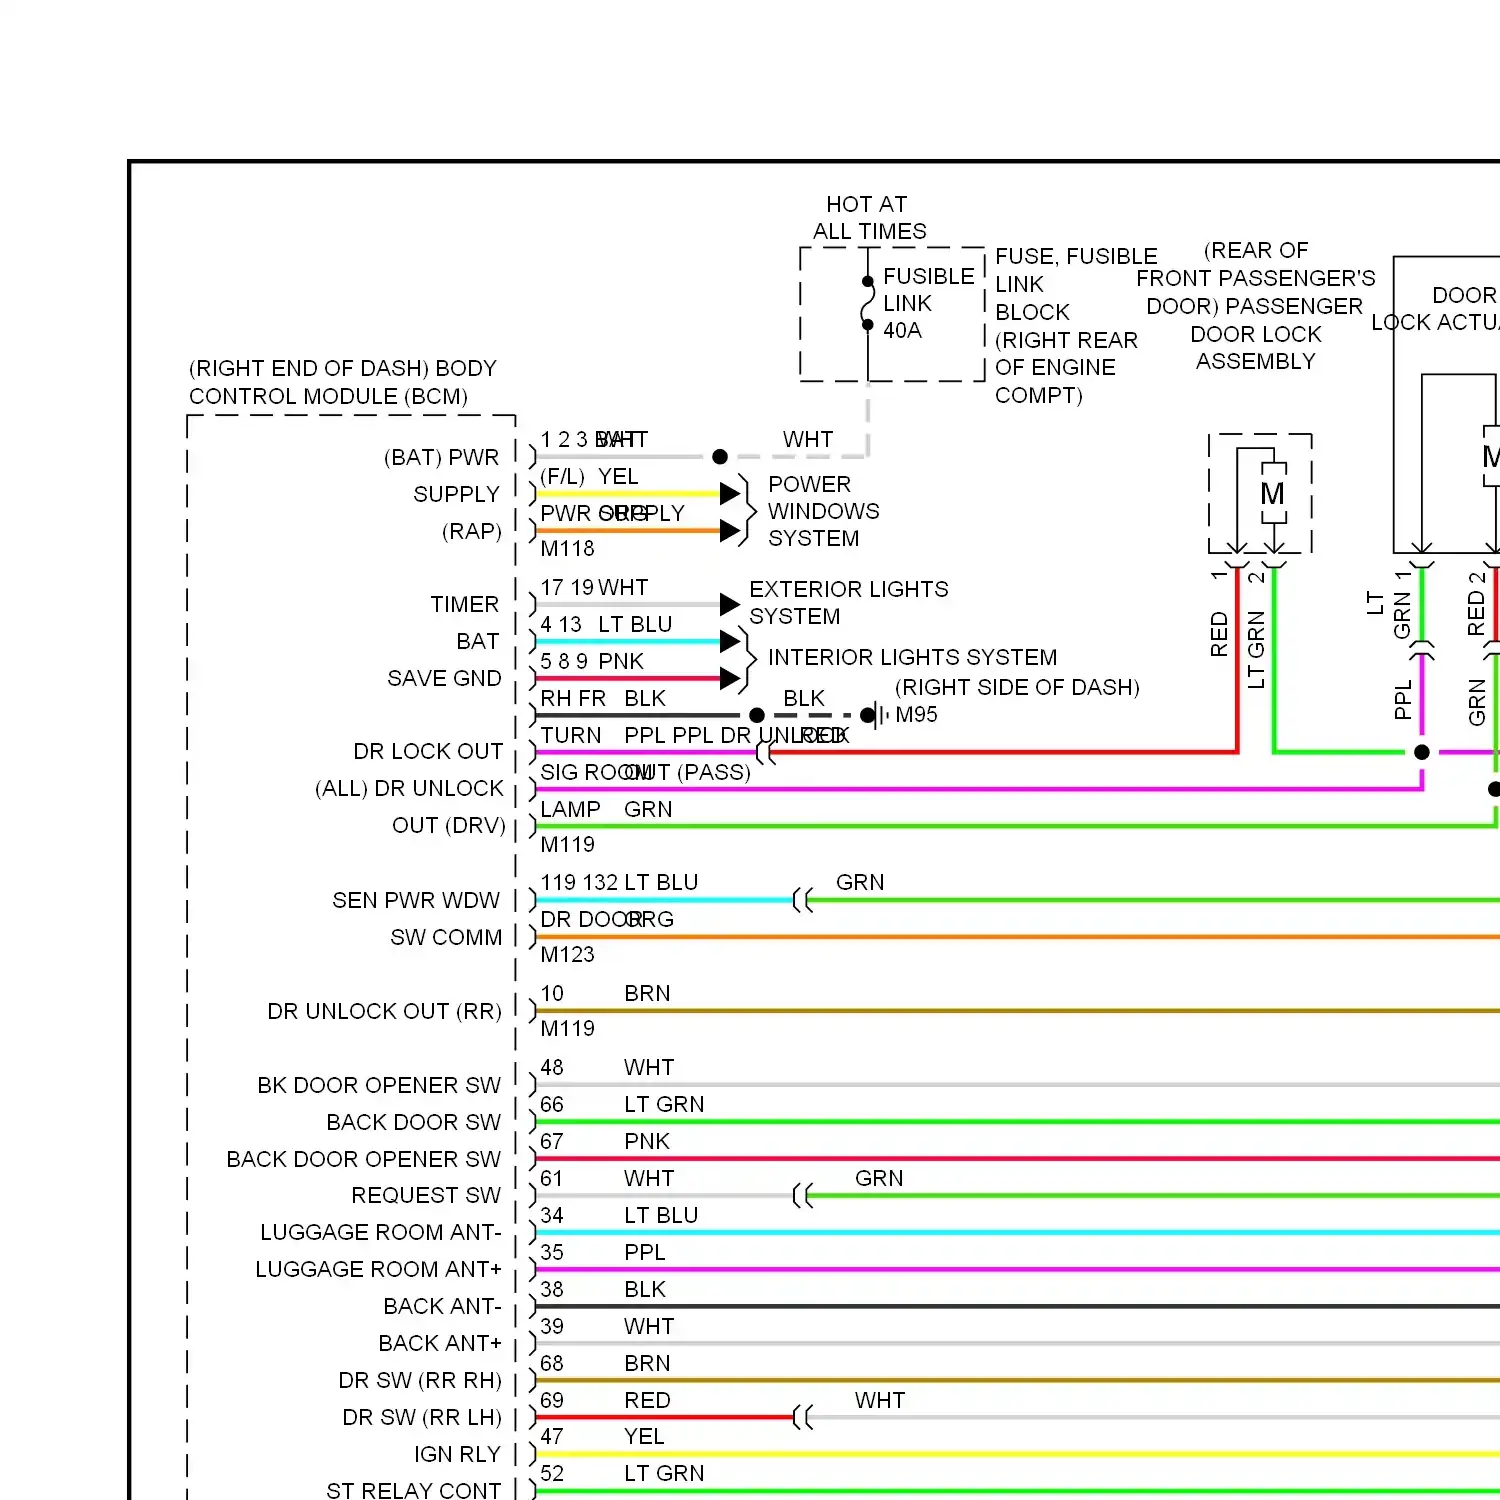Click pin number 66
This screenshot has width=1500, height=1500.
pos(552,1104)
